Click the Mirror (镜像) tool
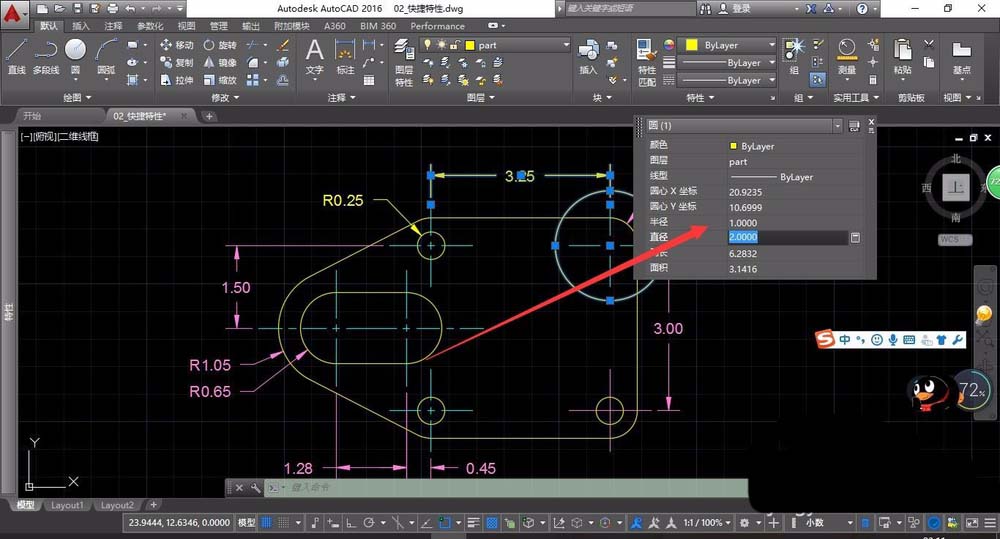Viewport: 1000px width, 539px height. pyautogui.click(x=220, y=63)
